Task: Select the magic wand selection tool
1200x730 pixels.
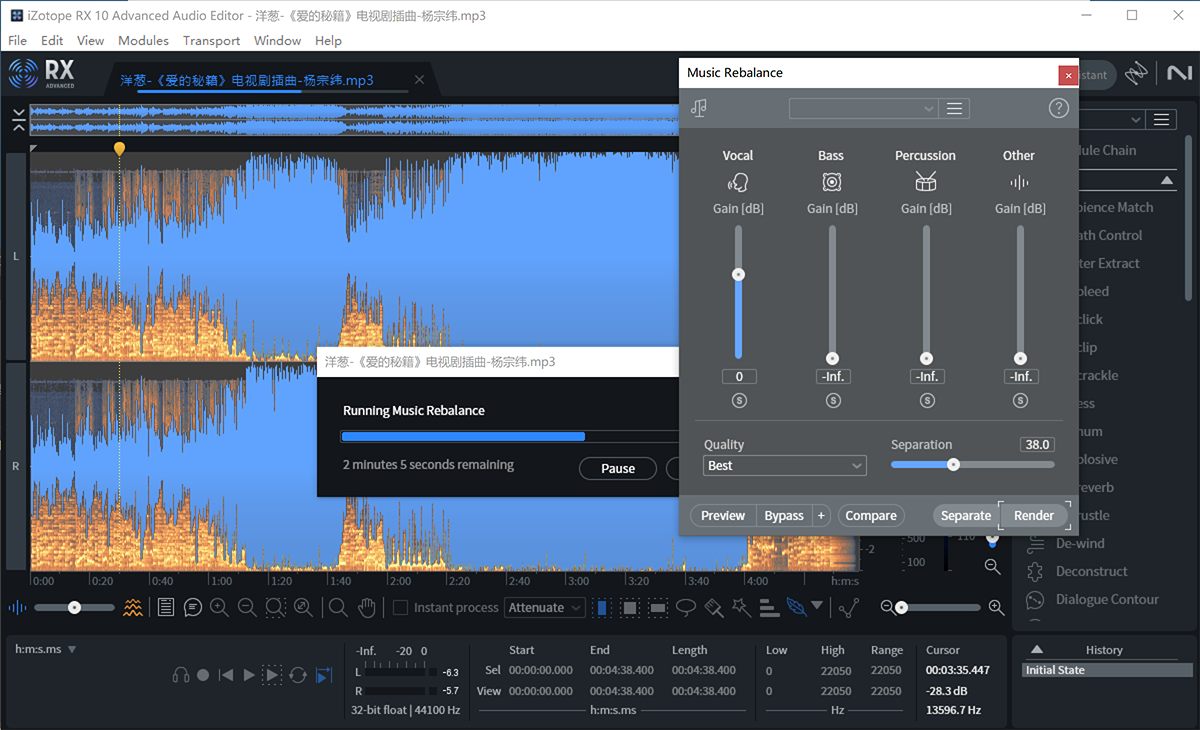Action: [741, 607]
